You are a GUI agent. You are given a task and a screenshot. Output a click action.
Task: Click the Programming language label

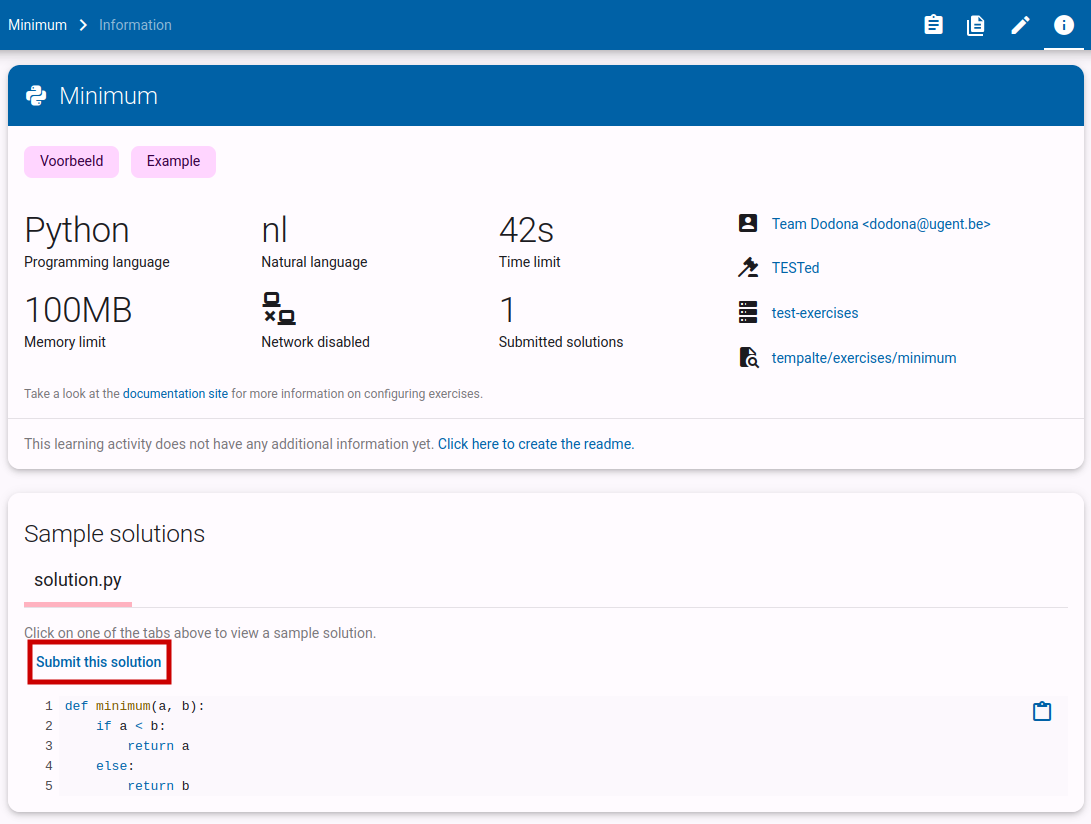point(97,262)
